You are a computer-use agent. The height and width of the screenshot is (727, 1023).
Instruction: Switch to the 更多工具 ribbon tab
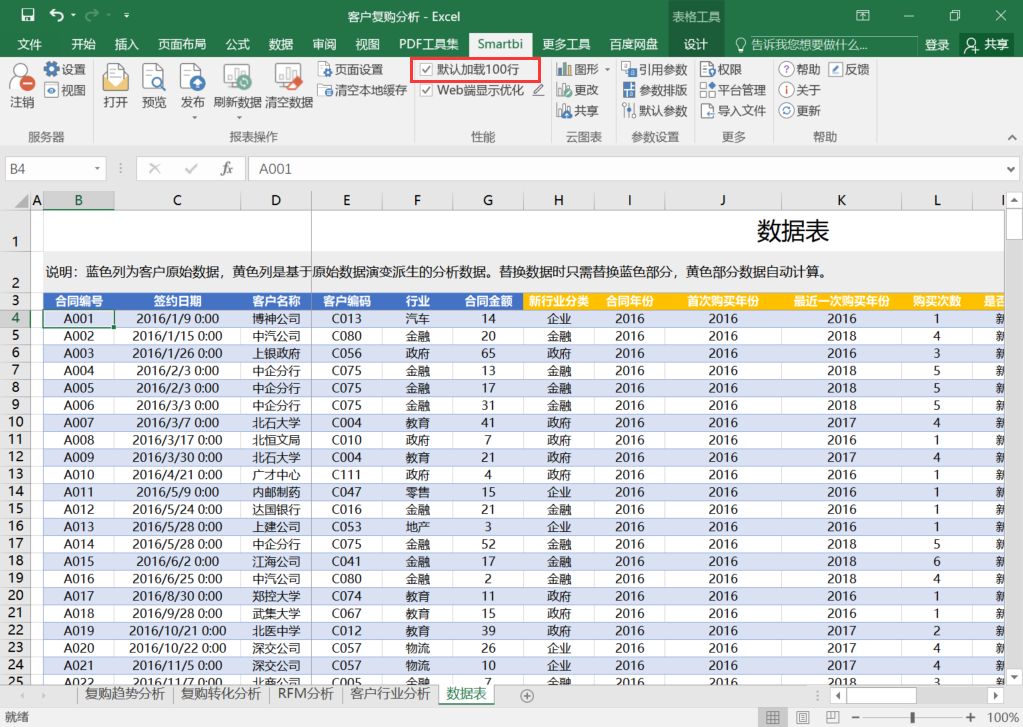[566, 44]
